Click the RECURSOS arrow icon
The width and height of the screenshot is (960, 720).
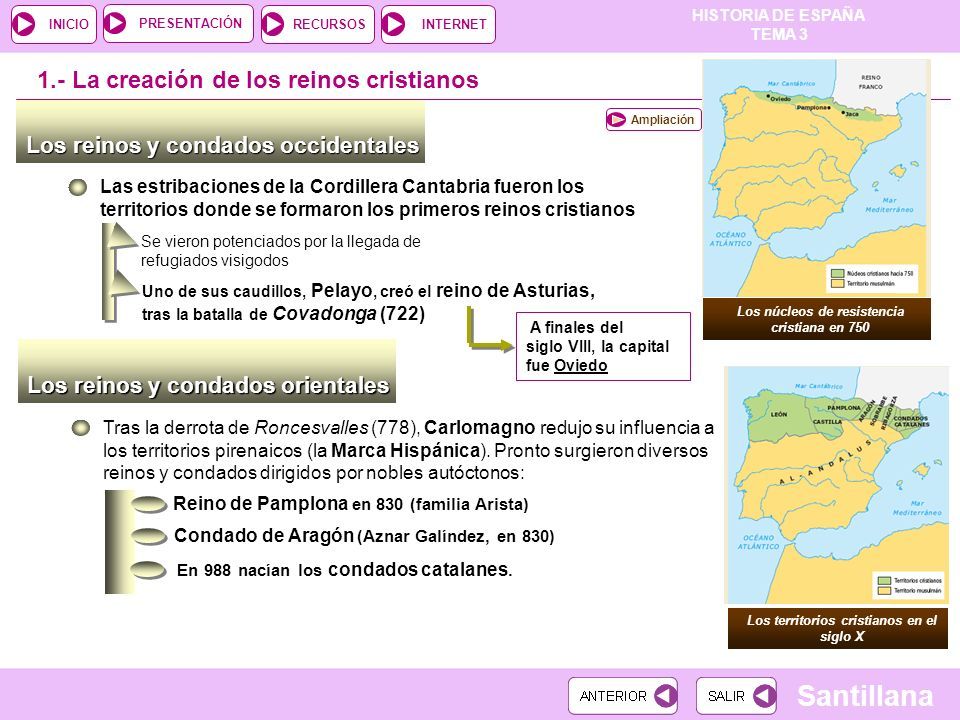click(273, 24)
